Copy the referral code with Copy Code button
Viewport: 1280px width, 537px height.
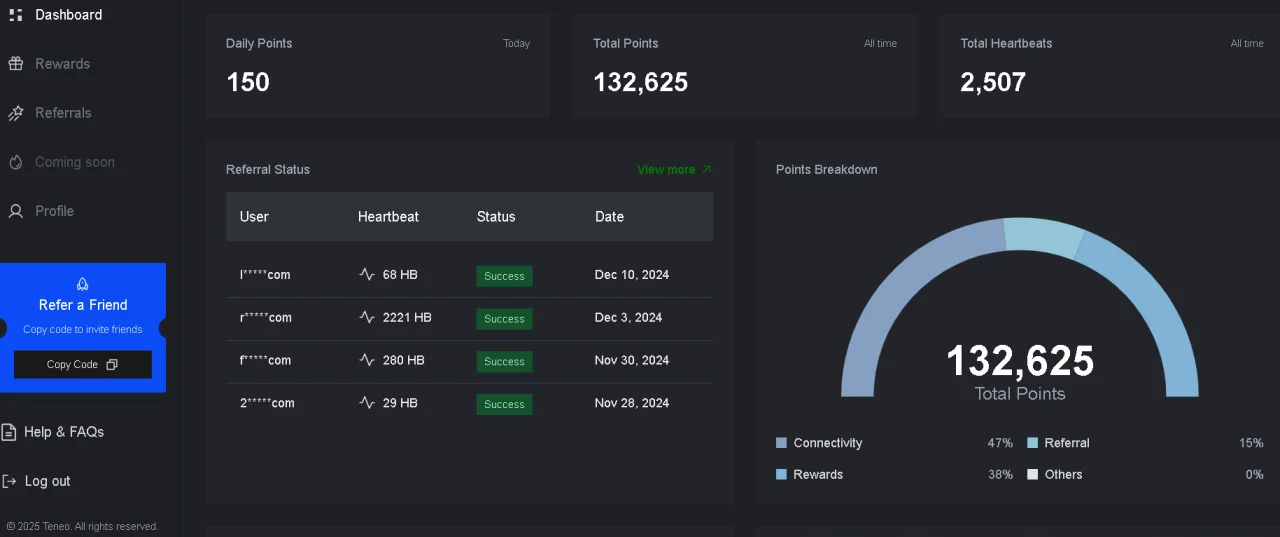point(83,364)
